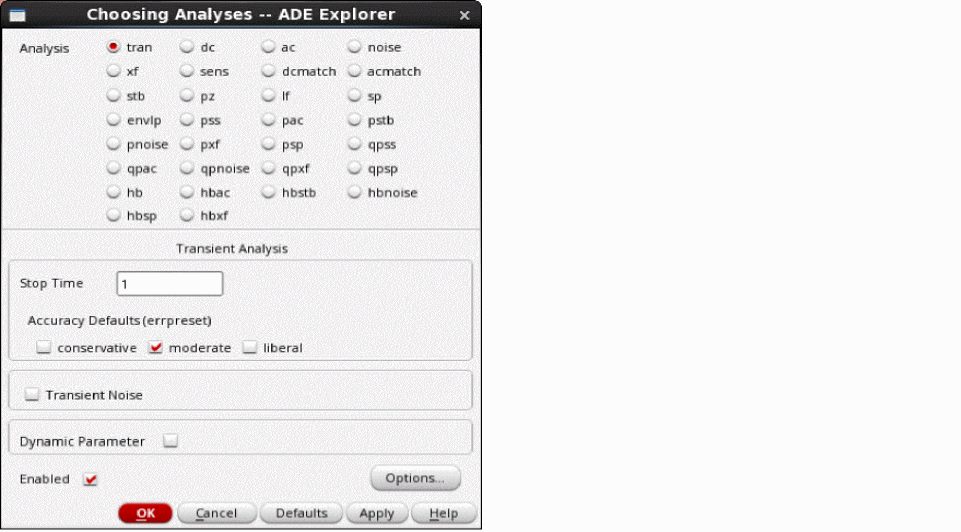The image size is (961, 532).
Task: Select the psp analysis radio button
Action: tap(268, 144)
